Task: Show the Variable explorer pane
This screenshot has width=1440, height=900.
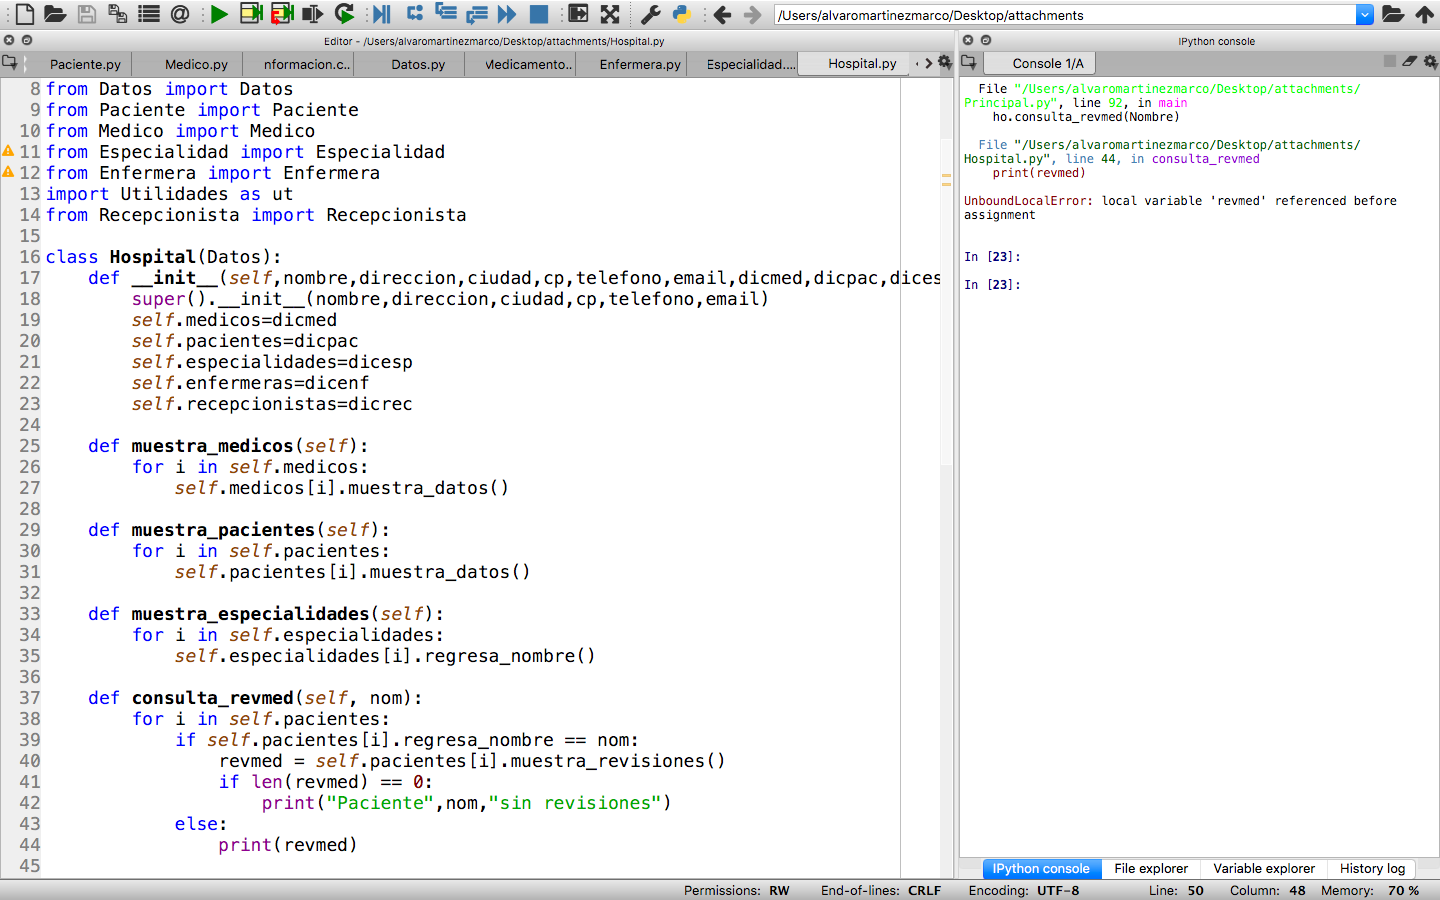Action: (1264, 868)
